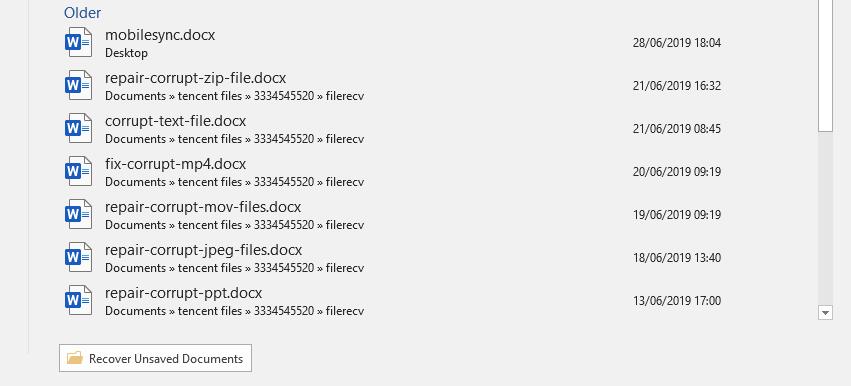Click the Word icon beside repair-corrupt-mov-files.docx
The width and height of the screenshot is (851, 386).
pos(79,214)
